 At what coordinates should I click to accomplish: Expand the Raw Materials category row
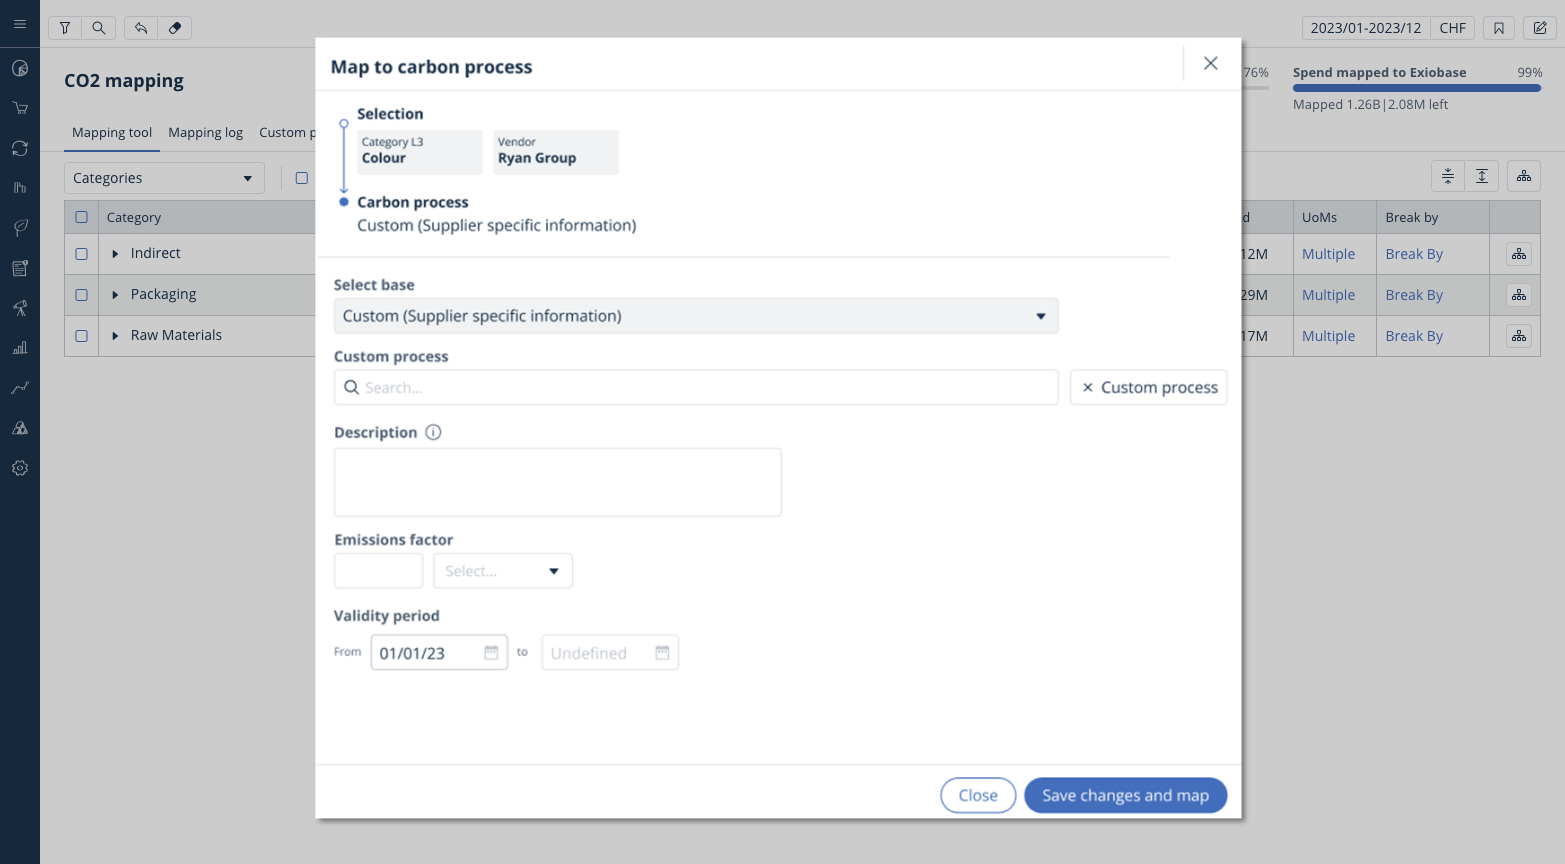(x=116, y=336)
